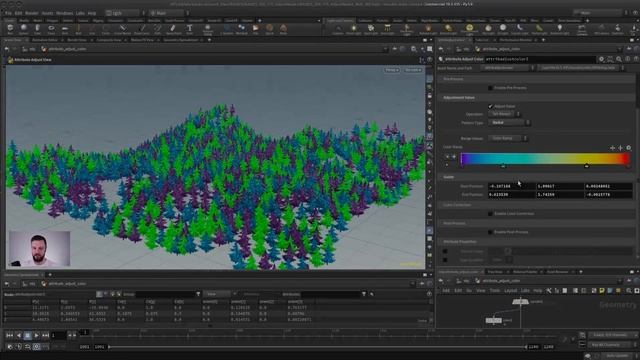Play the timeline forward

click(x=36, y=336)
